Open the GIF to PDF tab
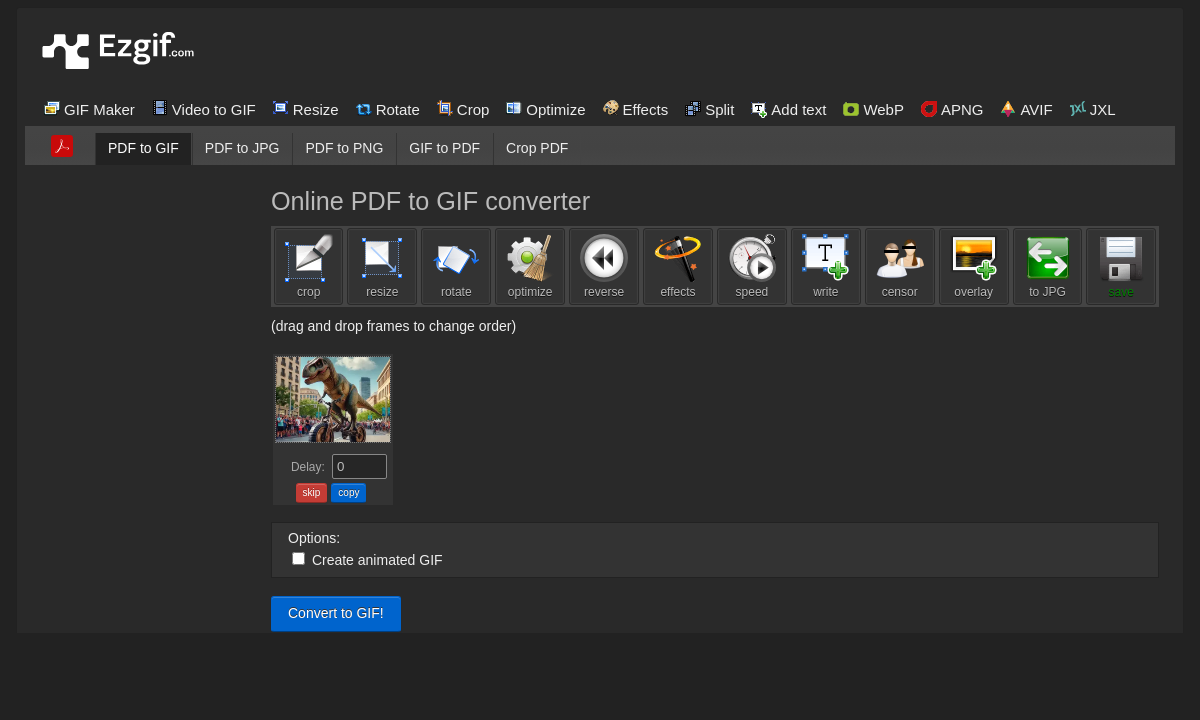 444,148
